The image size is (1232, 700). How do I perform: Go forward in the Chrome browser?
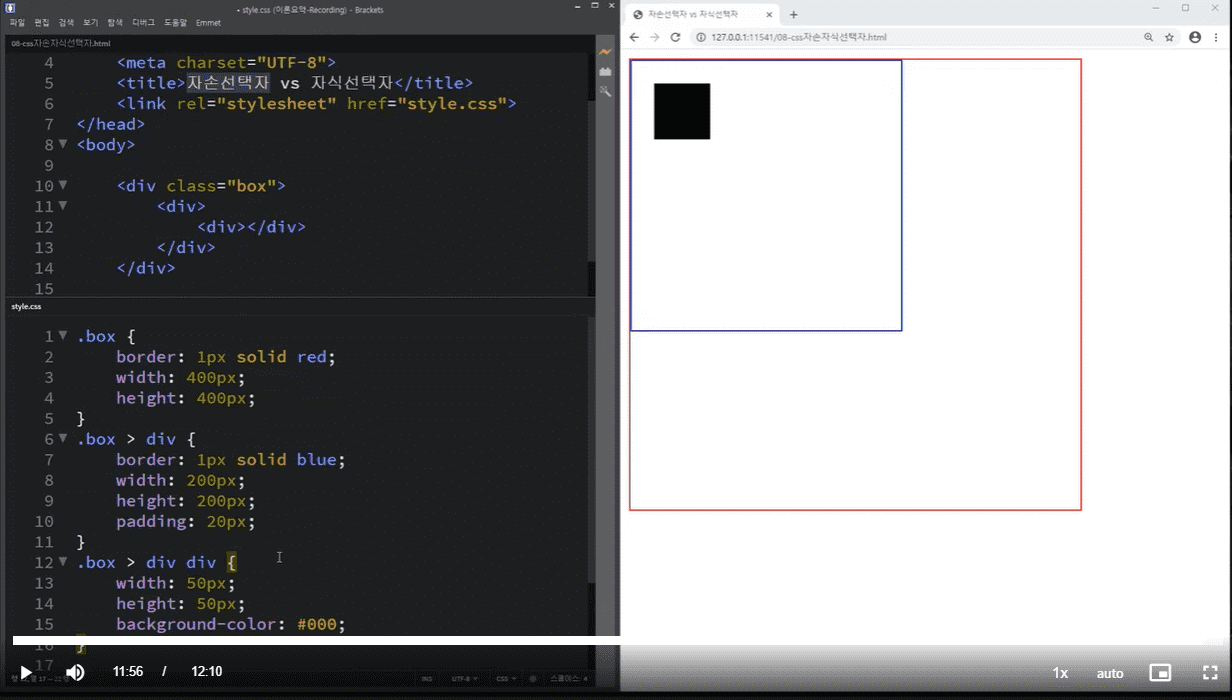click(654, 37)
